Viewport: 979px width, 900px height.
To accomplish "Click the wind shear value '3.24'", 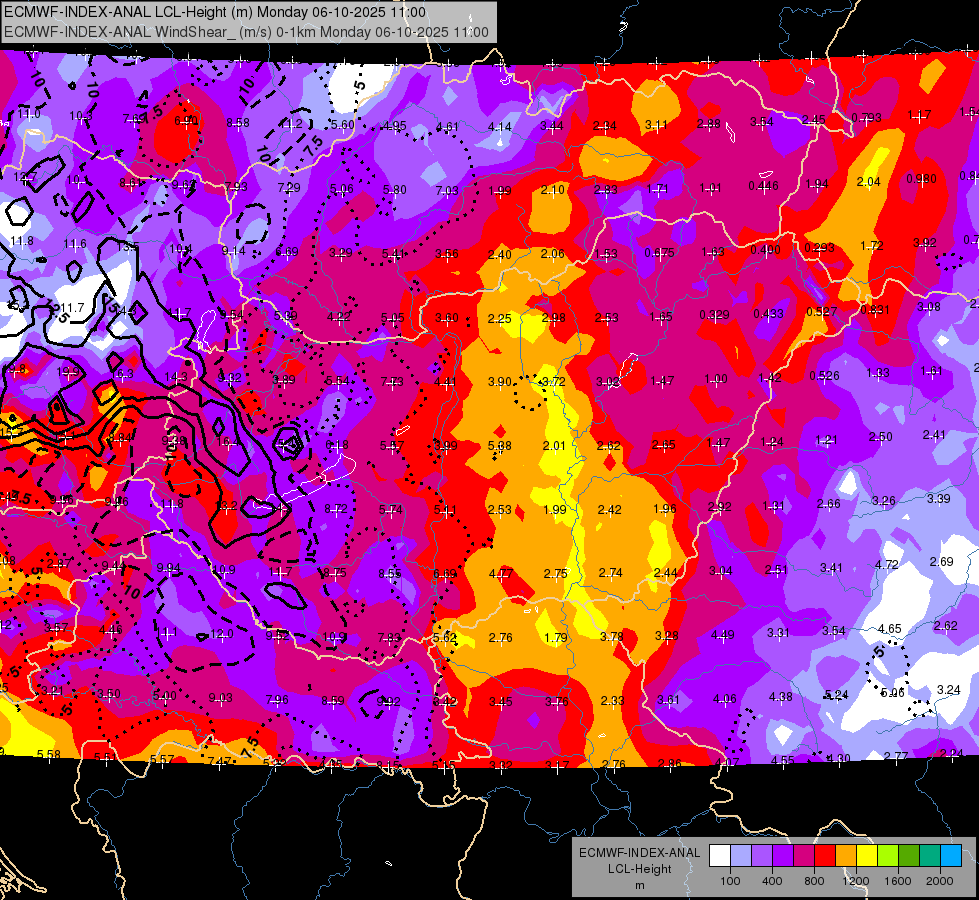I will (948, 690).
